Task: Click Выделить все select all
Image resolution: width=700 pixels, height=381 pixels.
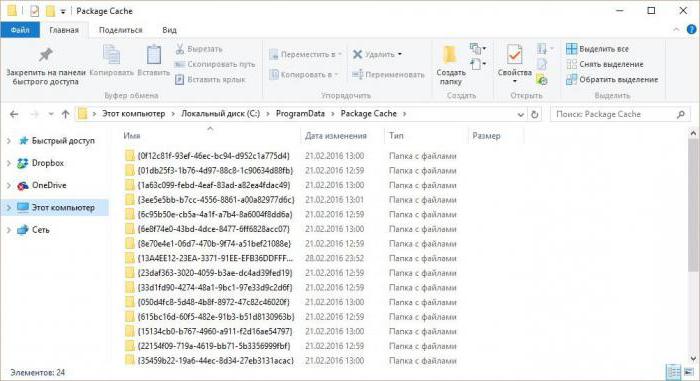Action: coord(597,49)
